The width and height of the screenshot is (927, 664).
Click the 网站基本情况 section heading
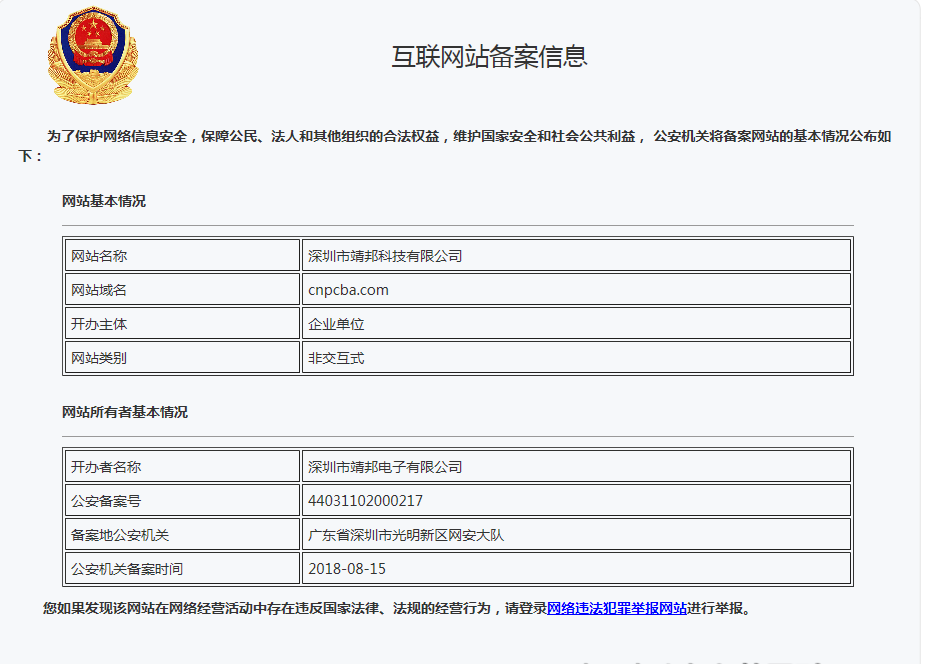(x=104, y=201)
